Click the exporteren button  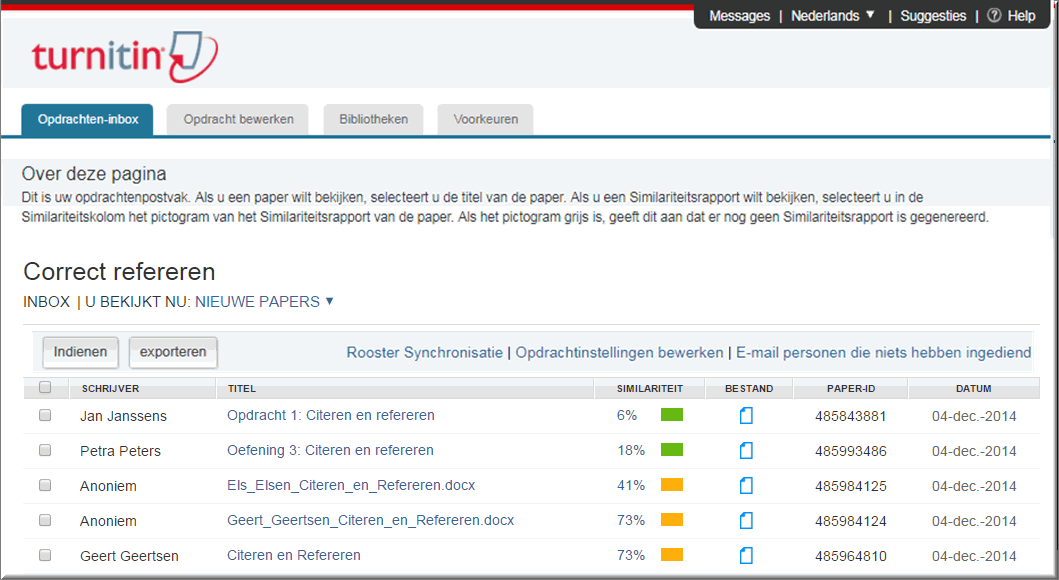[x=173, y=352]
